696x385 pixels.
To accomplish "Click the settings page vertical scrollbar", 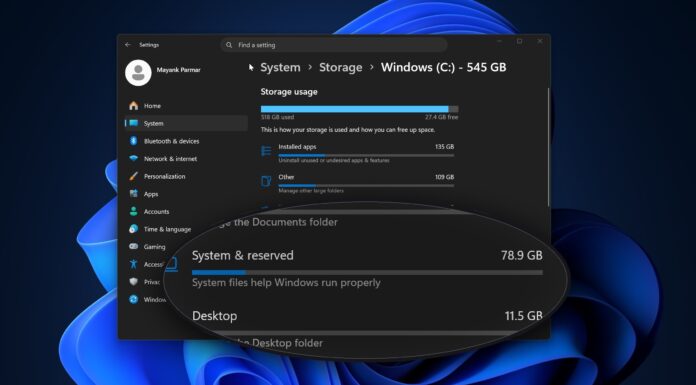I will [549, 147].
